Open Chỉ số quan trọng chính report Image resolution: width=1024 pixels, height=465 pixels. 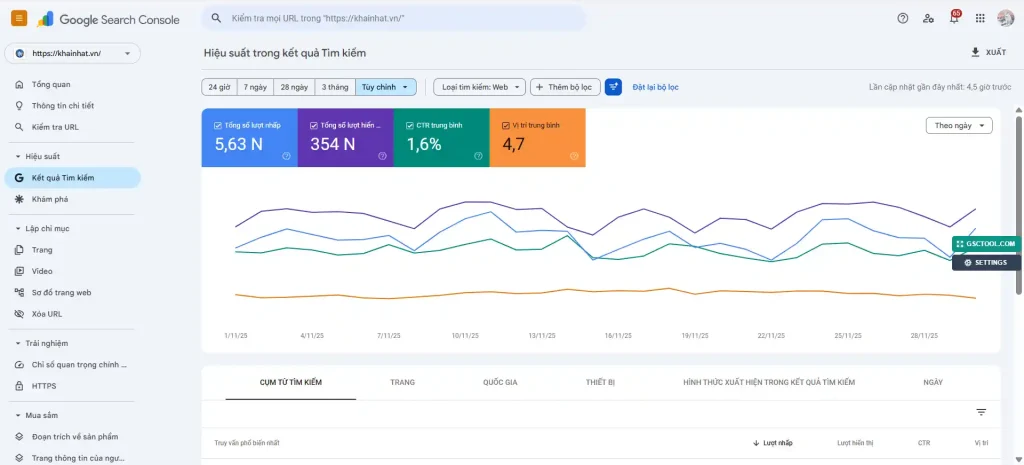(x=72, y=364)
